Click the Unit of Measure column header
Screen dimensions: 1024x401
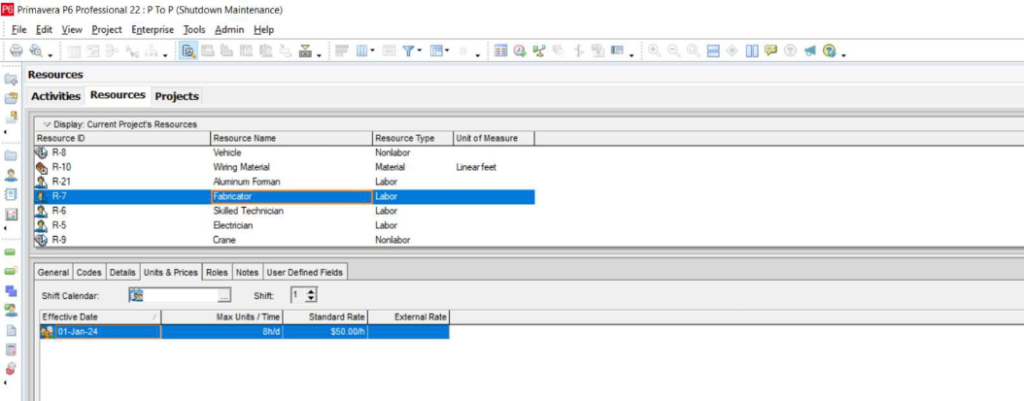pyautogui.click(x=494, y=138)
